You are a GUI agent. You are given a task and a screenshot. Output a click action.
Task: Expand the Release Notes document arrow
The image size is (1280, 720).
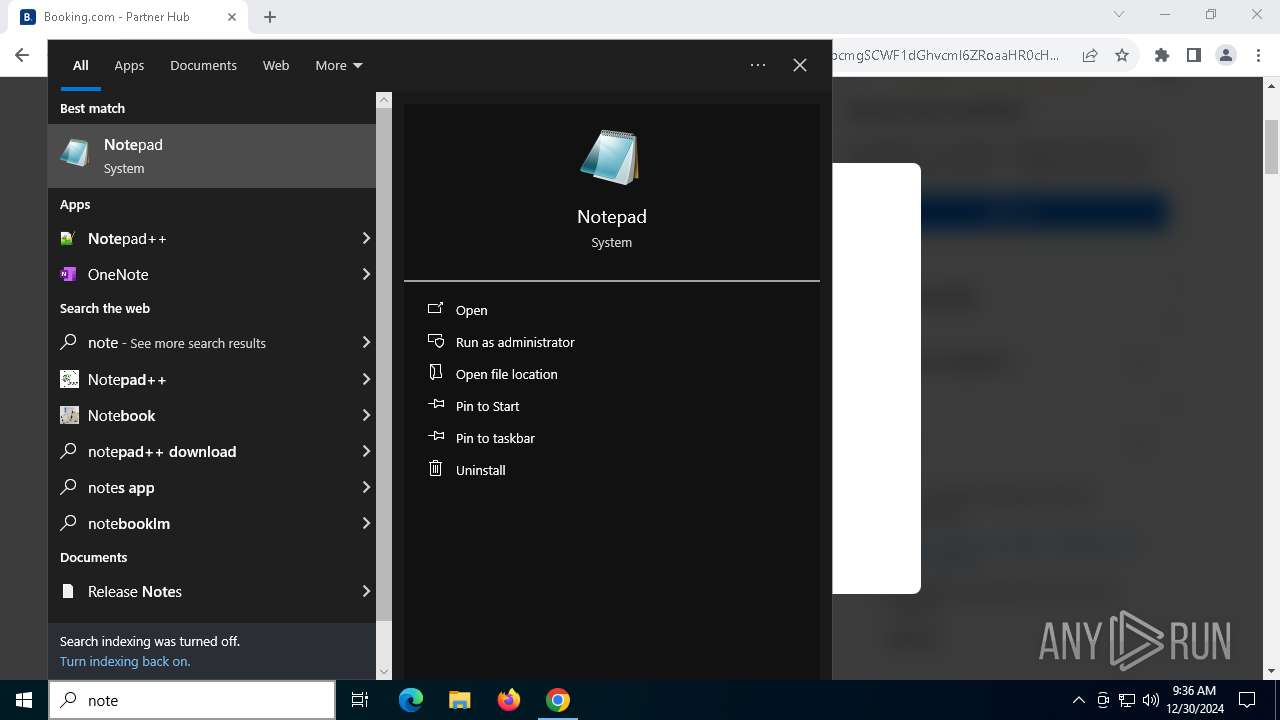[x=366, y=591]
